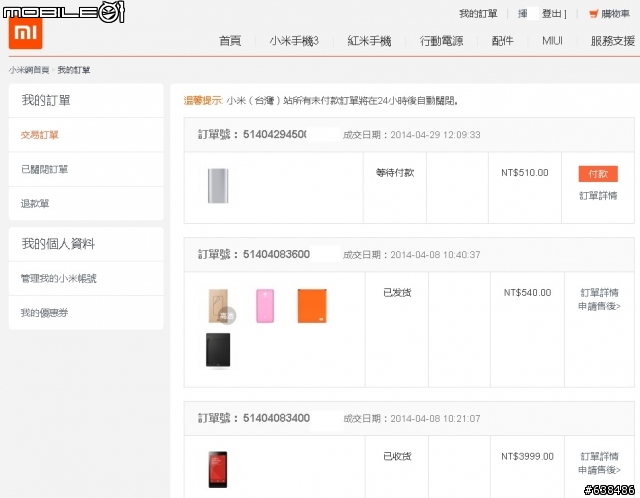Screen dimensions: 640x498
Task: Click the date 2014-04-08 10:21:07
Action: pos(435,418)
